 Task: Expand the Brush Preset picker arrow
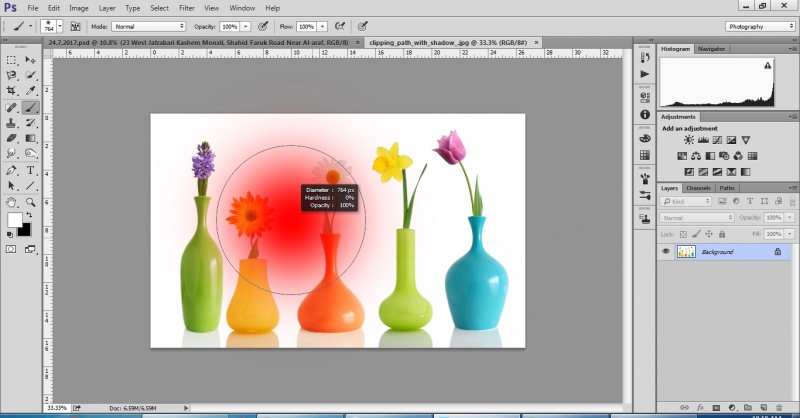point(58,26)
